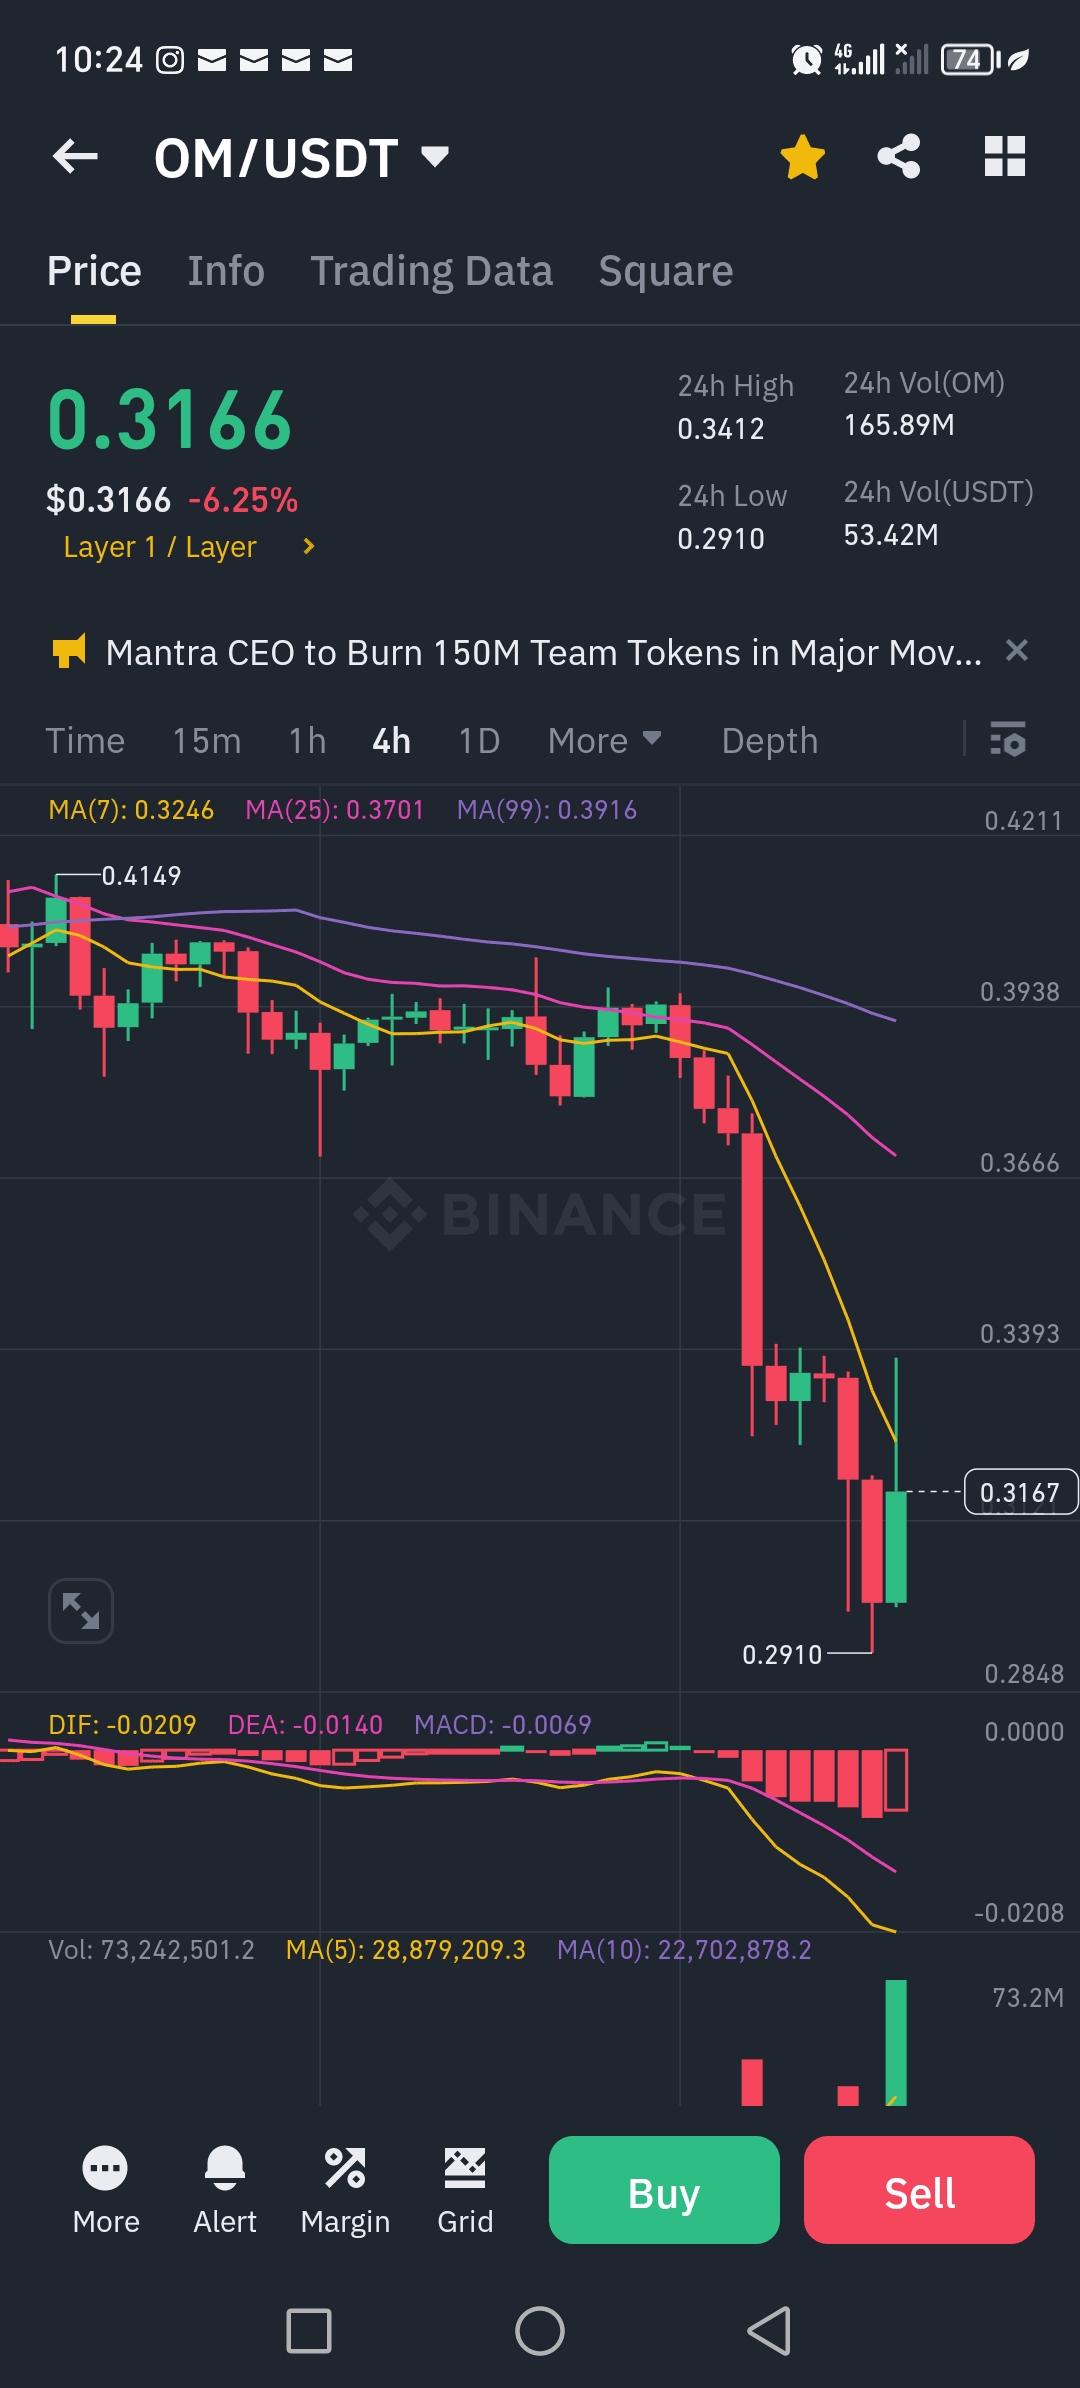This screenshot has width=1080, height=2388.
Task: Switch to the Trading Data tab
Action: [x=431, y=271]
